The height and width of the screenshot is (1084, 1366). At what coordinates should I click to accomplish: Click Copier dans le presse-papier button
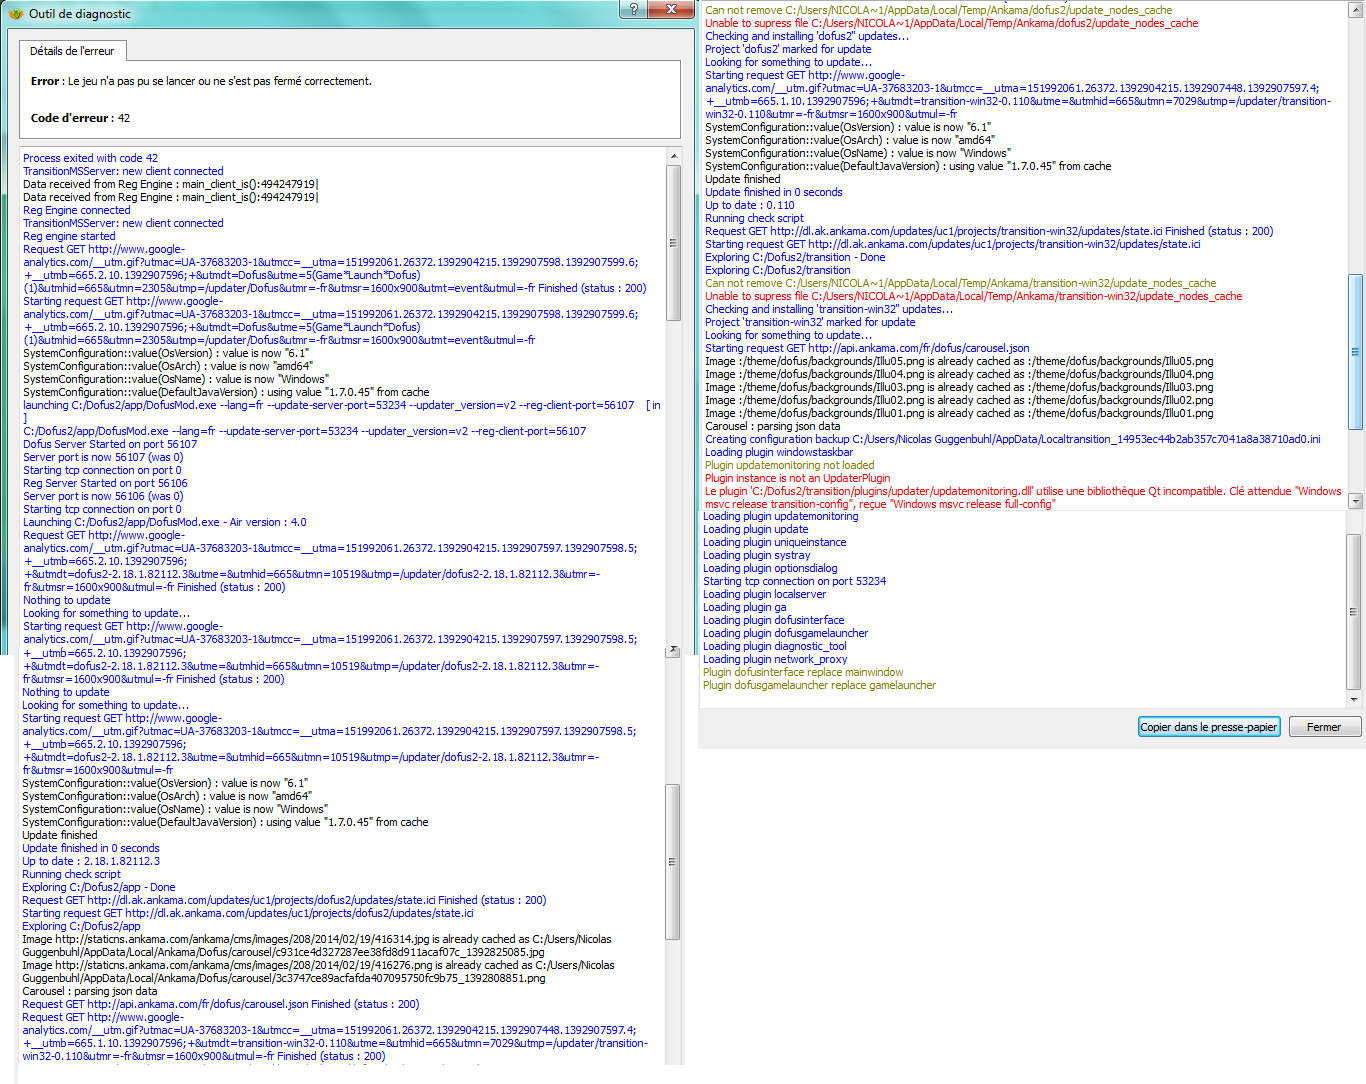1209,727
